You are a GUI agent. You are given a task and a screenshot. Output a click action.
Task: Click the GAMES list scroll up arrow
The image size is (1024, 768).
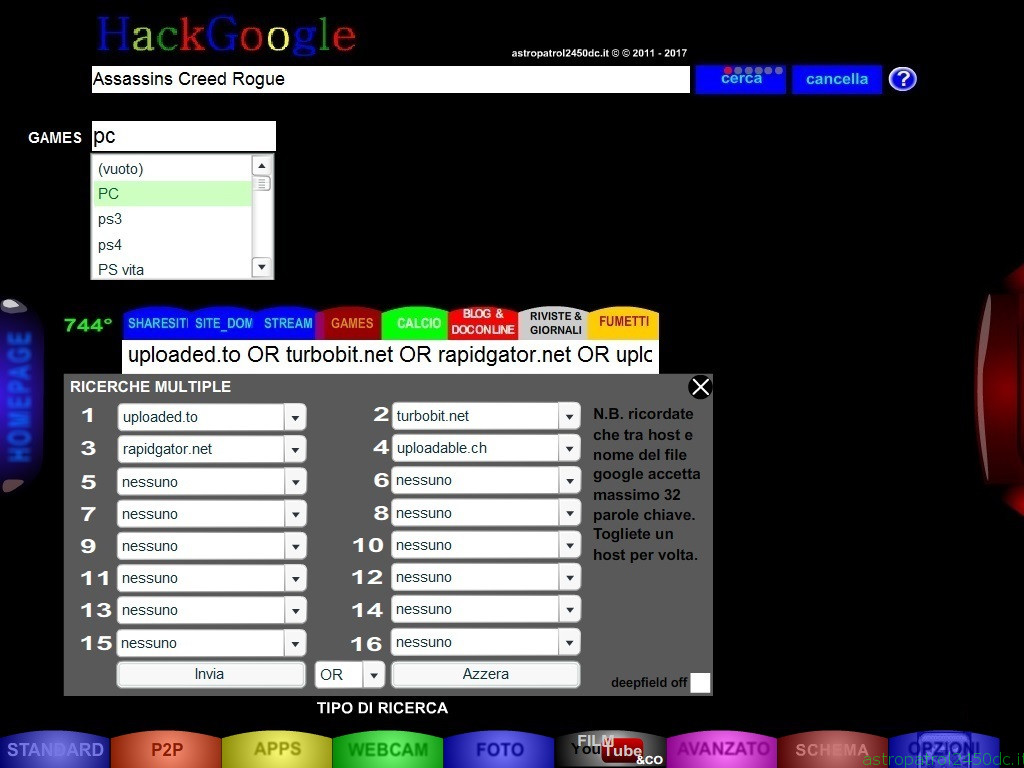pyautogui.click(x=261, y=166)
